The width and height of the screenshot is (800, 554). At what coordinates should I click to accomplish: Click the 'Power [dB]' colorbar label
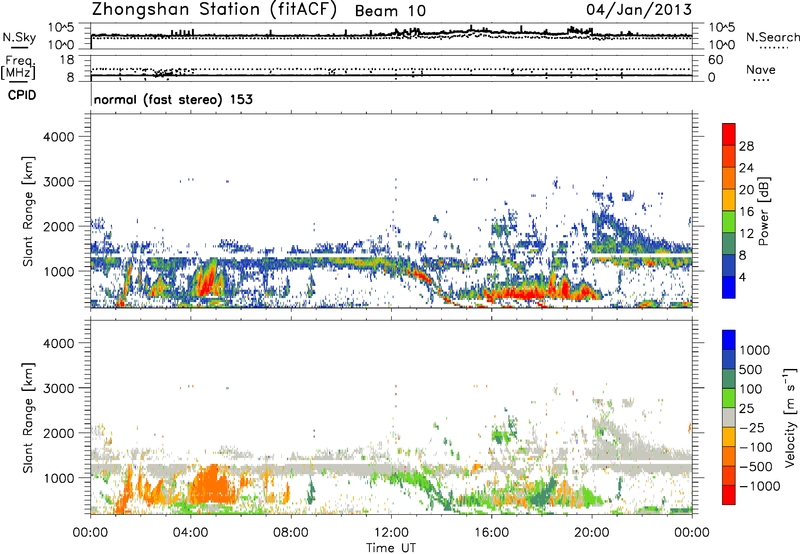pos(763,211)
